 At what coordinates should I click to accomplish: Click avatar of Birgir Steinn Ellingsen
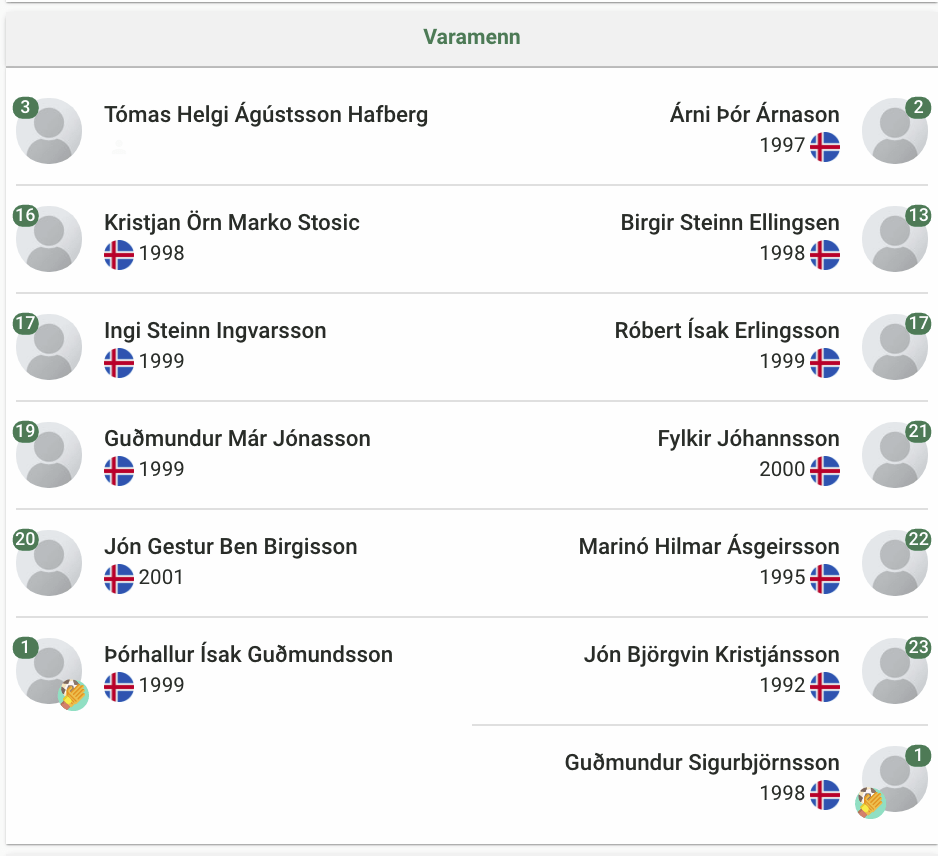tap(895, 239)
